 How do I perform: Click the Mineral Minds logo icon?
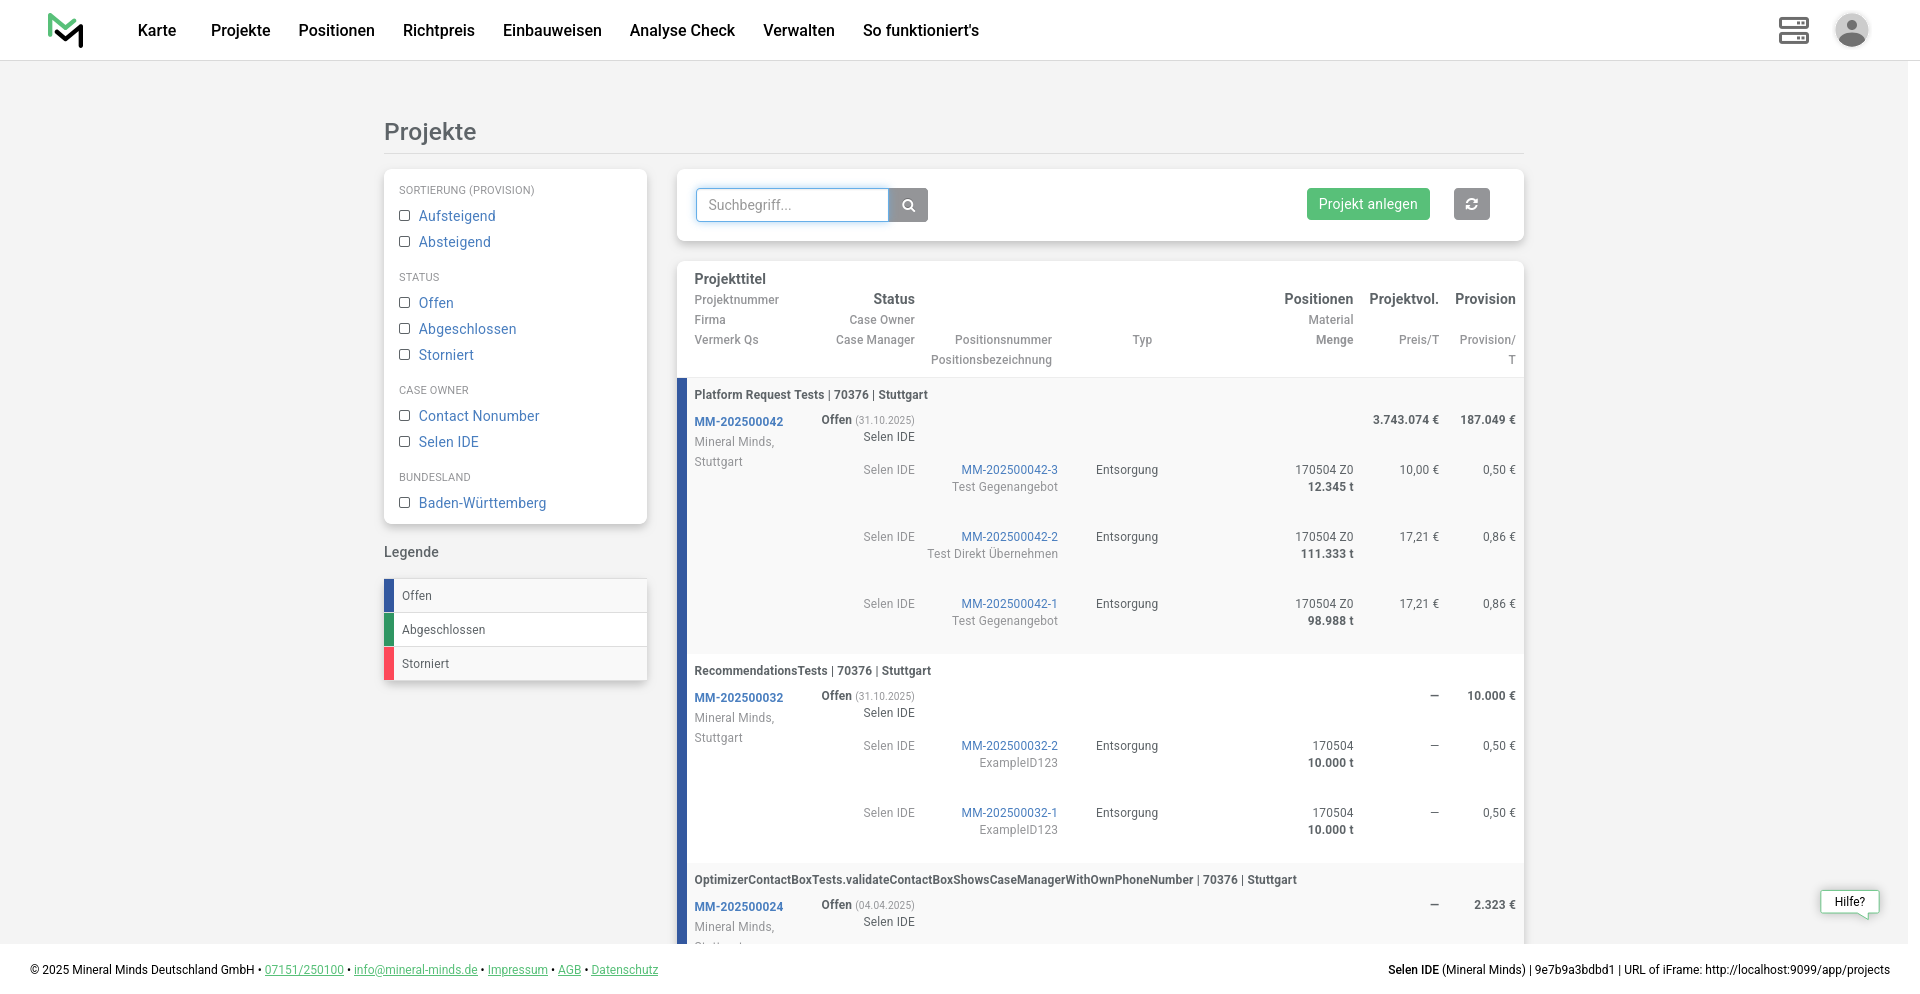(x=66, y=30)
